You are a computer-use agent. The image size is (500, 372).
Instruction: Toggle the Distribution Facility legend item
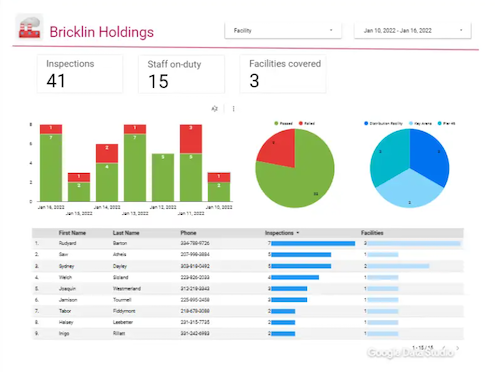(383, 123)
